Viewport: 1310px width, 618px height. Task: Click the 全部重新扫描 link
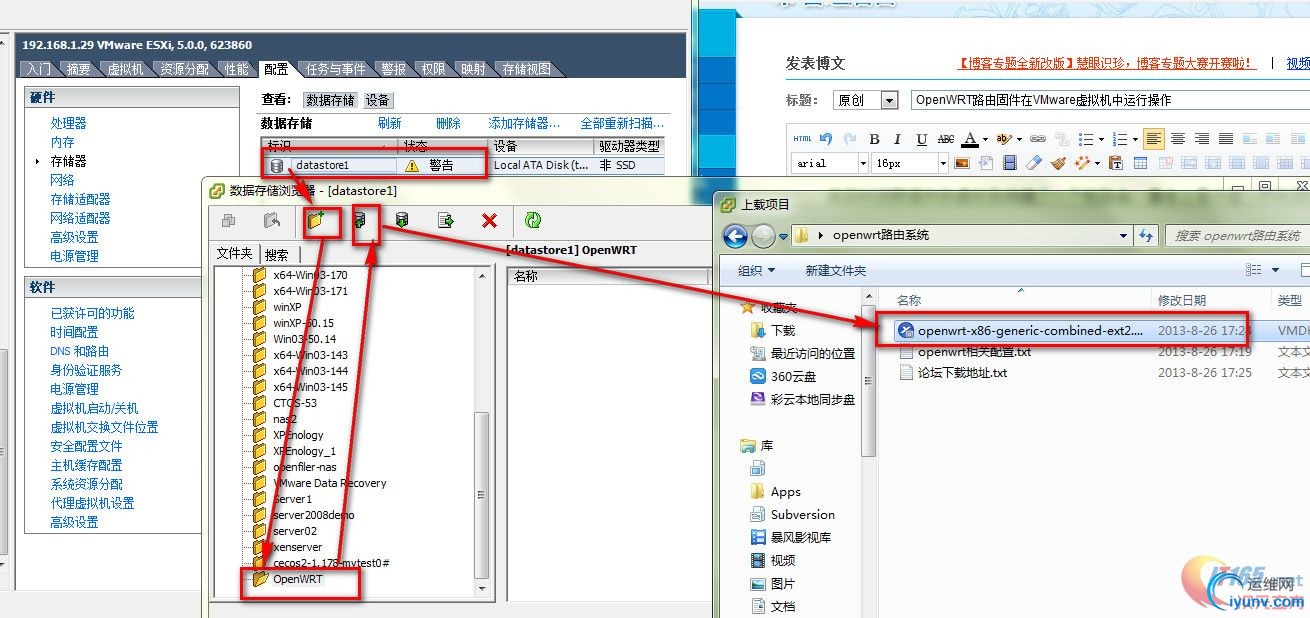(622, 123)
